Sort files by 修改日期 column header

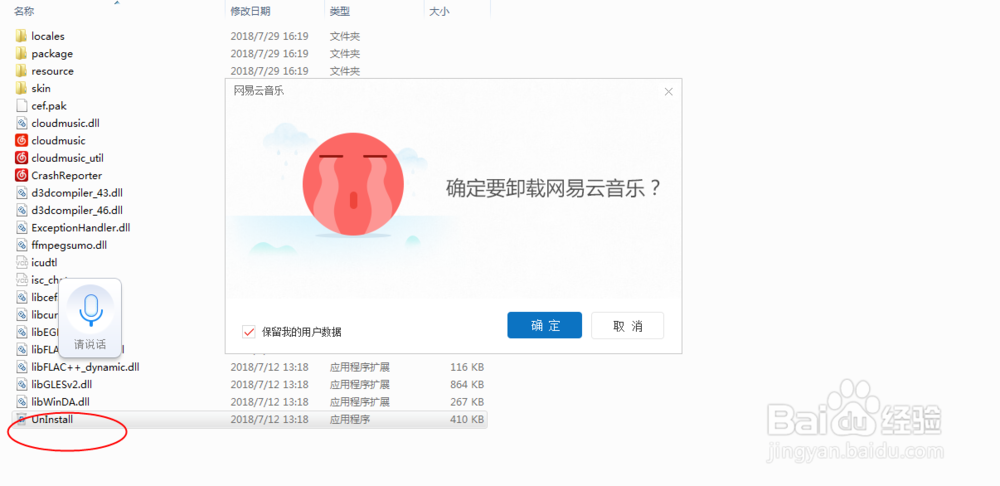point(250,11)
